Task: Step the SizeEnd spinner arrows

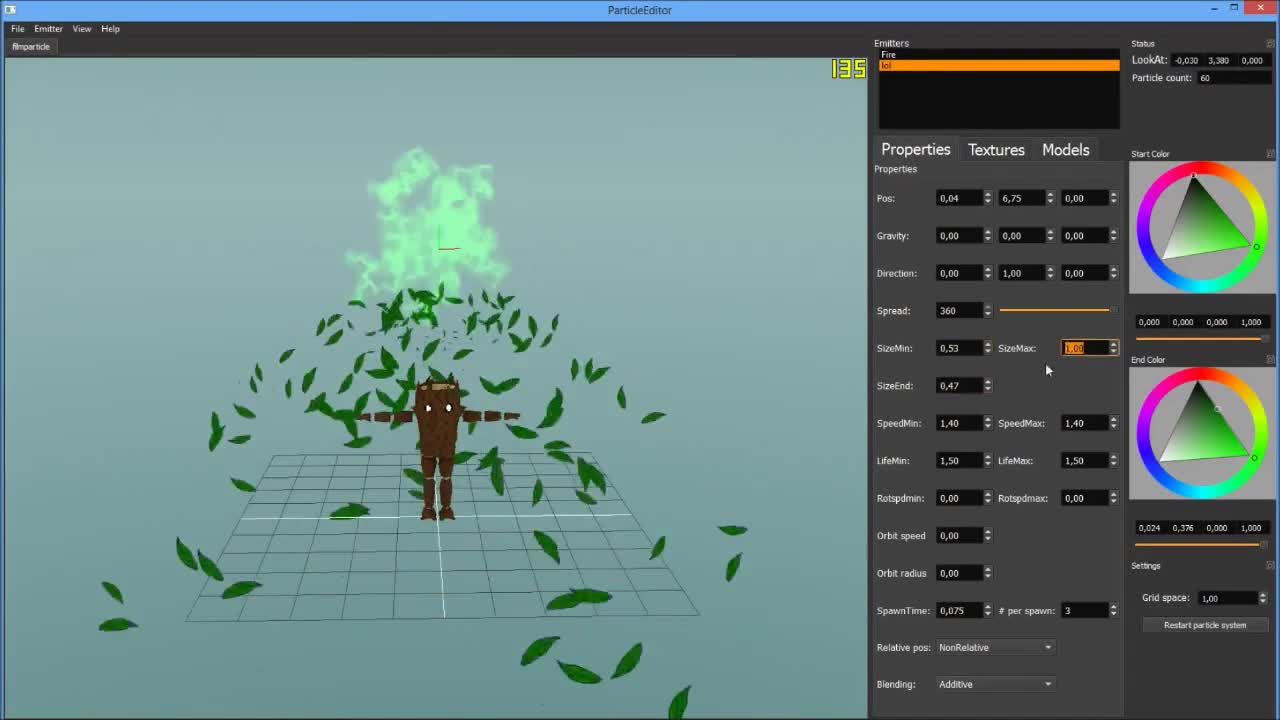Action: tap(988, 386)
